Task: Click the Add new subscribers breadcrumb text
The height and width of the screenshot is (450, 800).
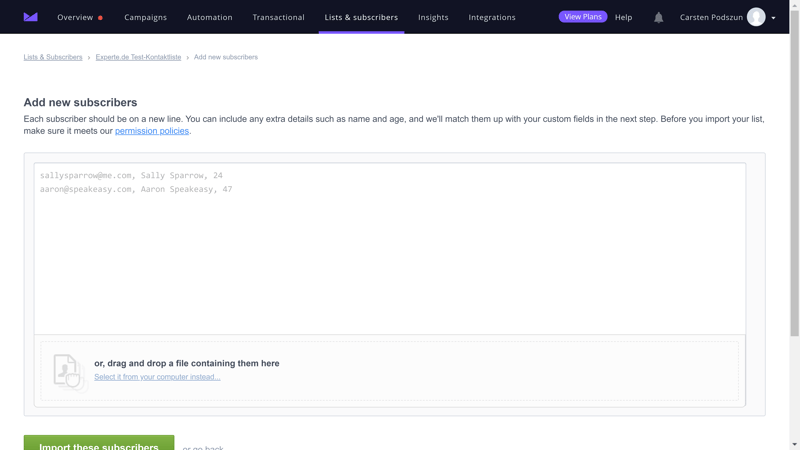Action: coord(226,57)
